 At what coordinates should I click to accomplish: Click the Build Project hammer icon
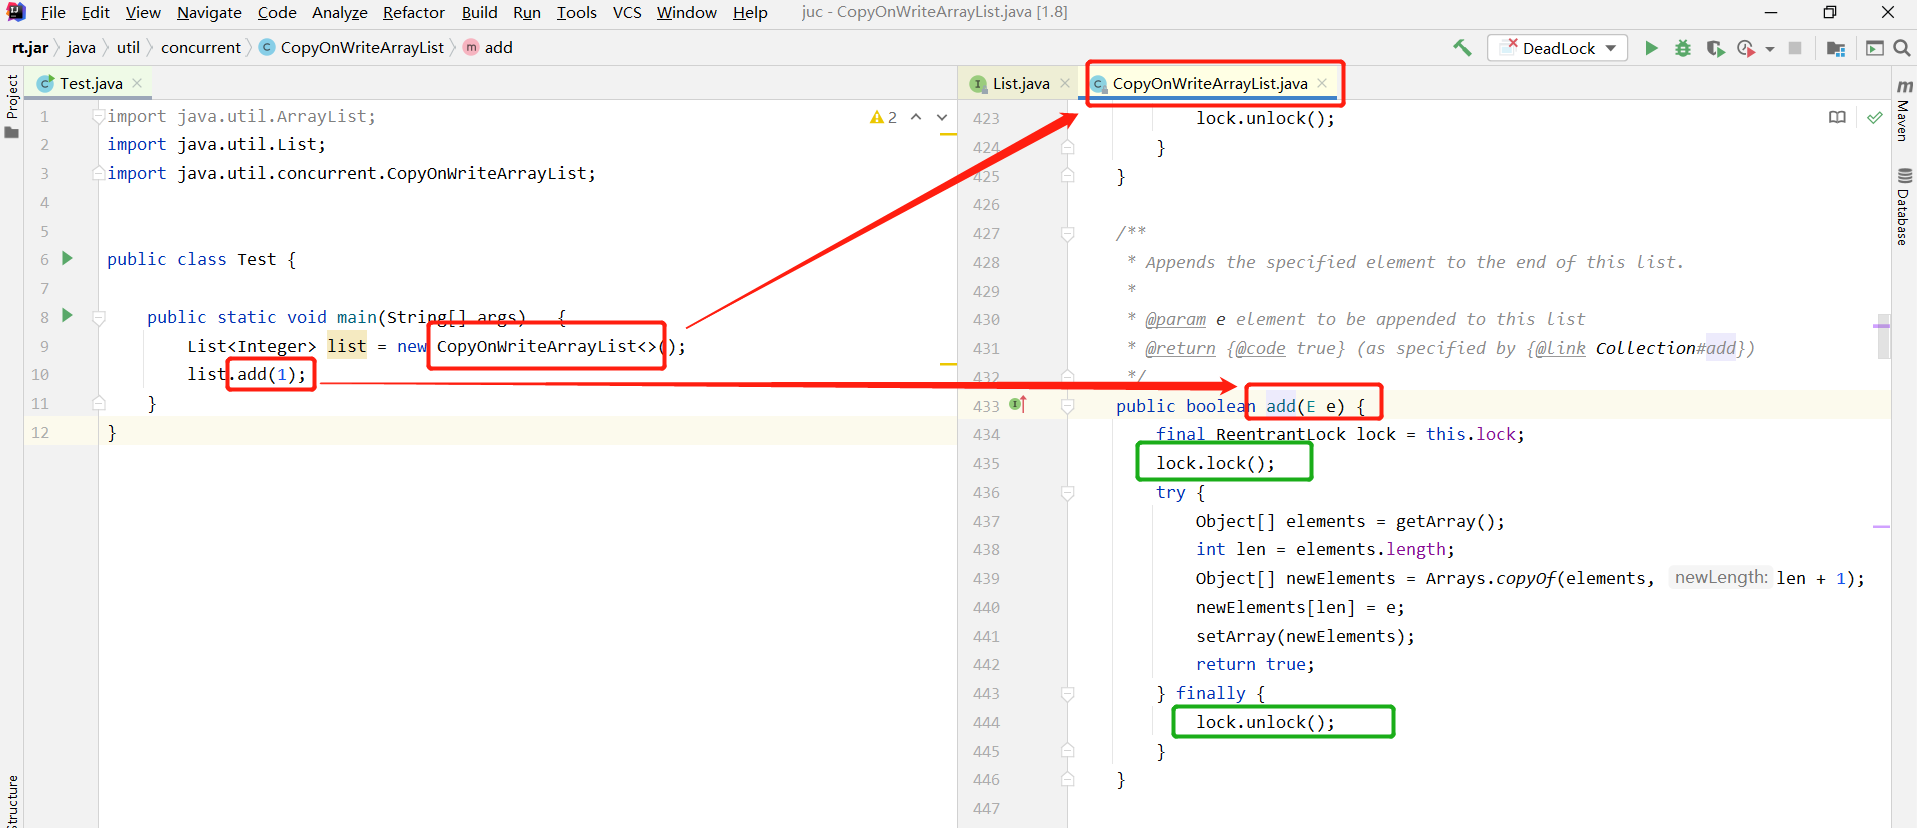click(x=1462, y=48)
